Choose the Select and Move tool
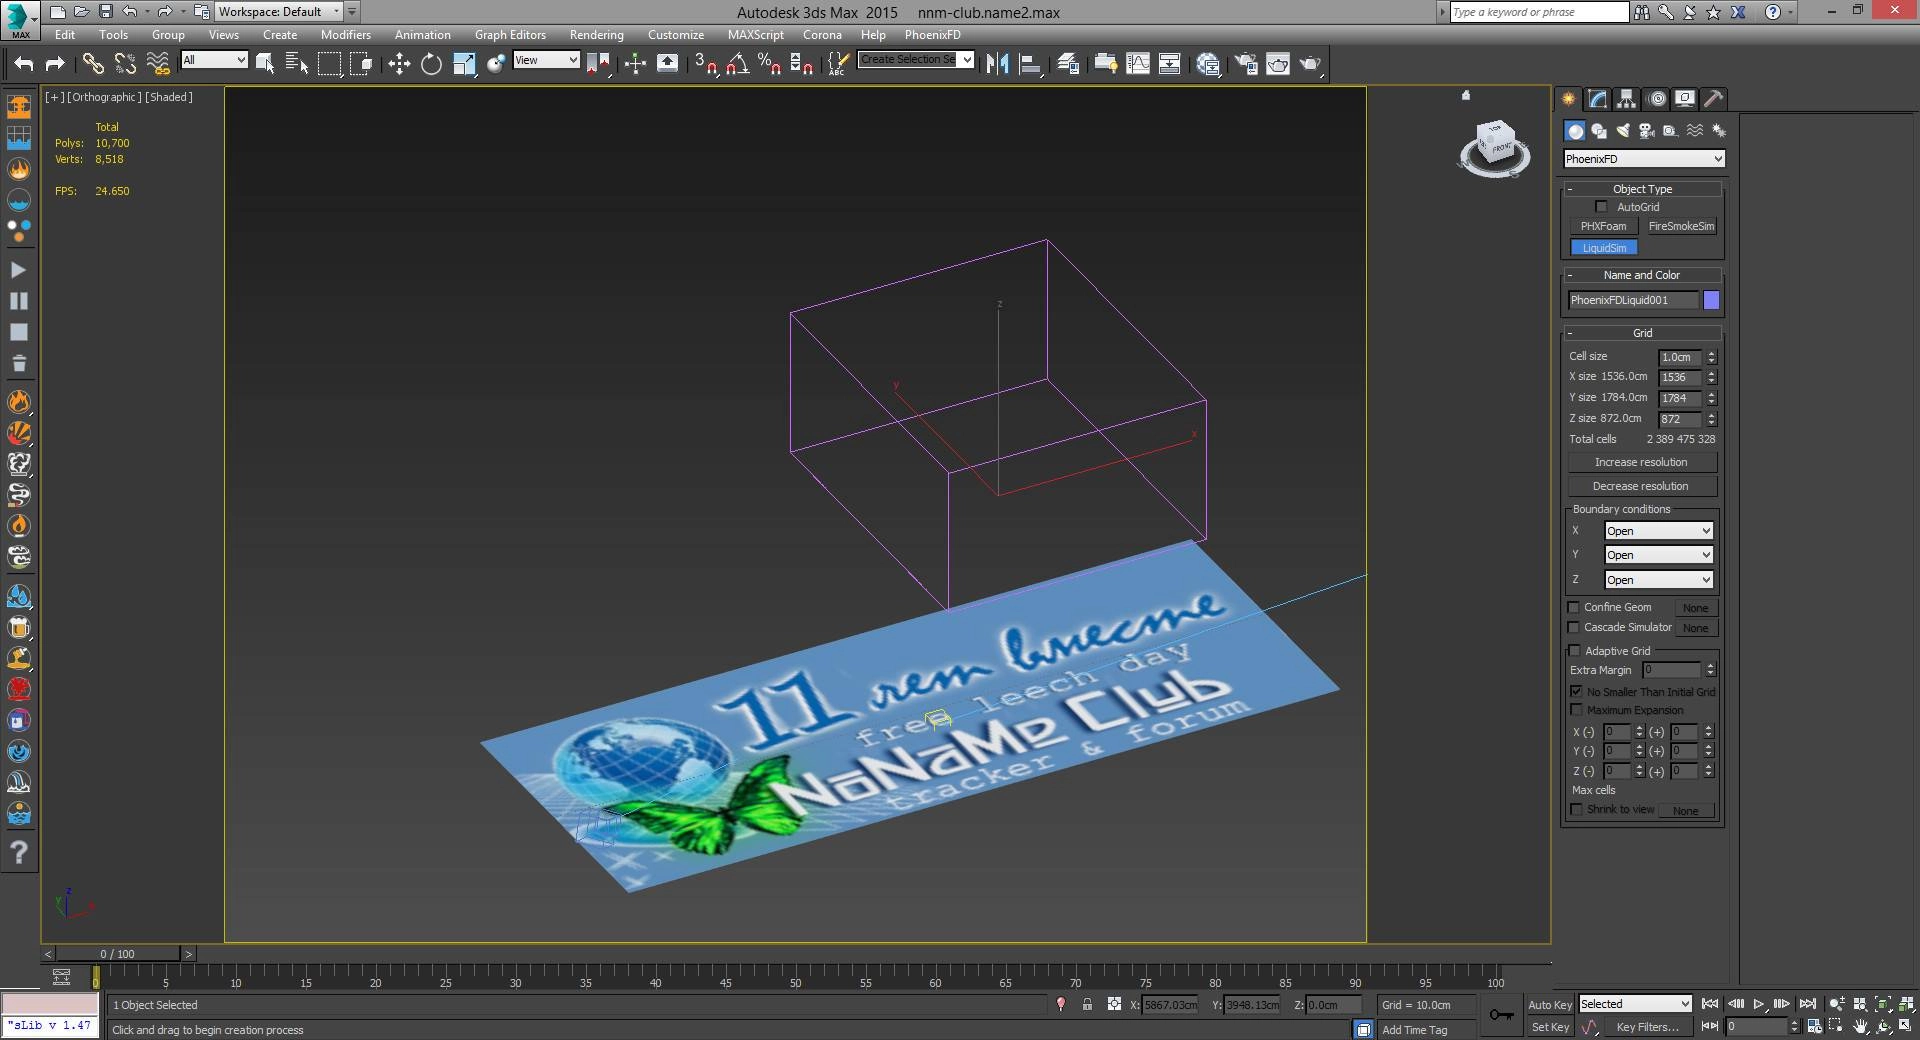This screenshot has width=1920, height=1040. point(399,64)
